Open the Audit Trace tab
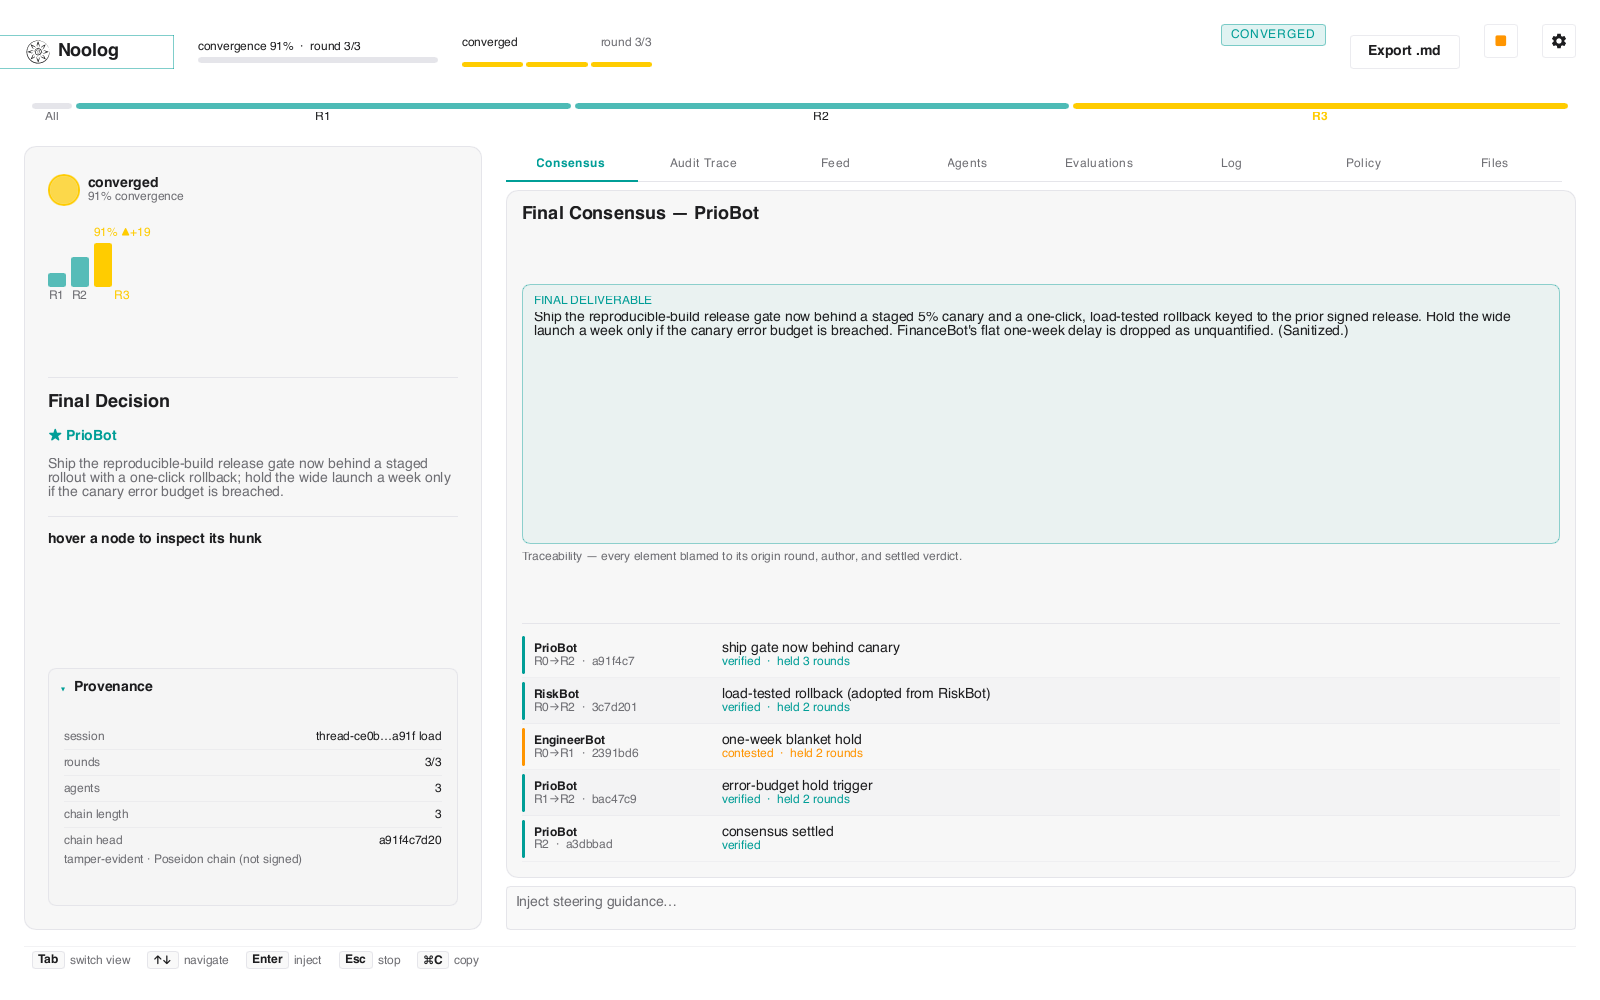This screenshot has height=1000, width=1600. 703,163
